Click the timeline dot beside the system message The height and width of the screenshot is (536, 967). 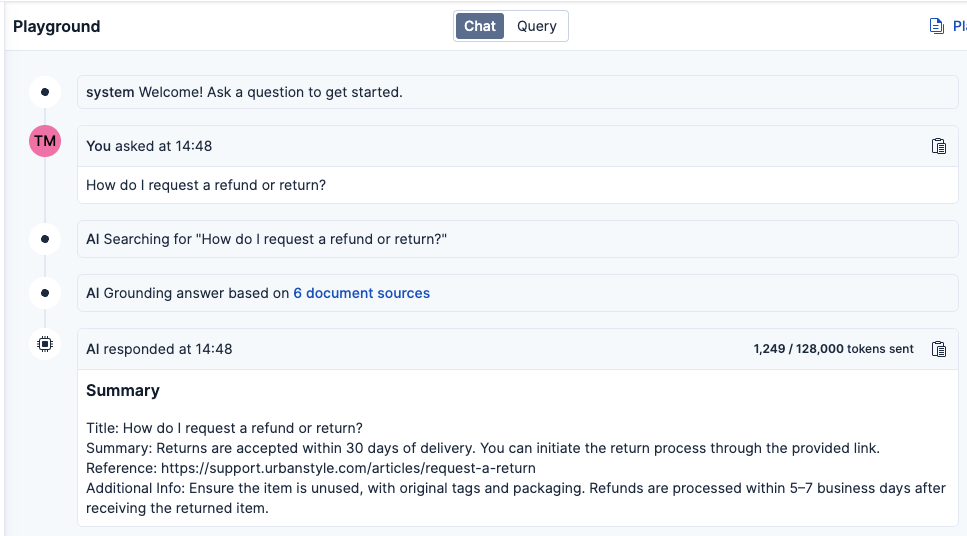[x=45, y=92]
